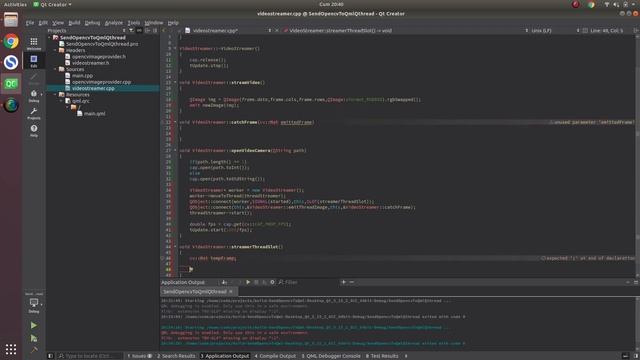Open the Debug mode
The width and height of the screenshot is (640, 360).
[34, 96]
